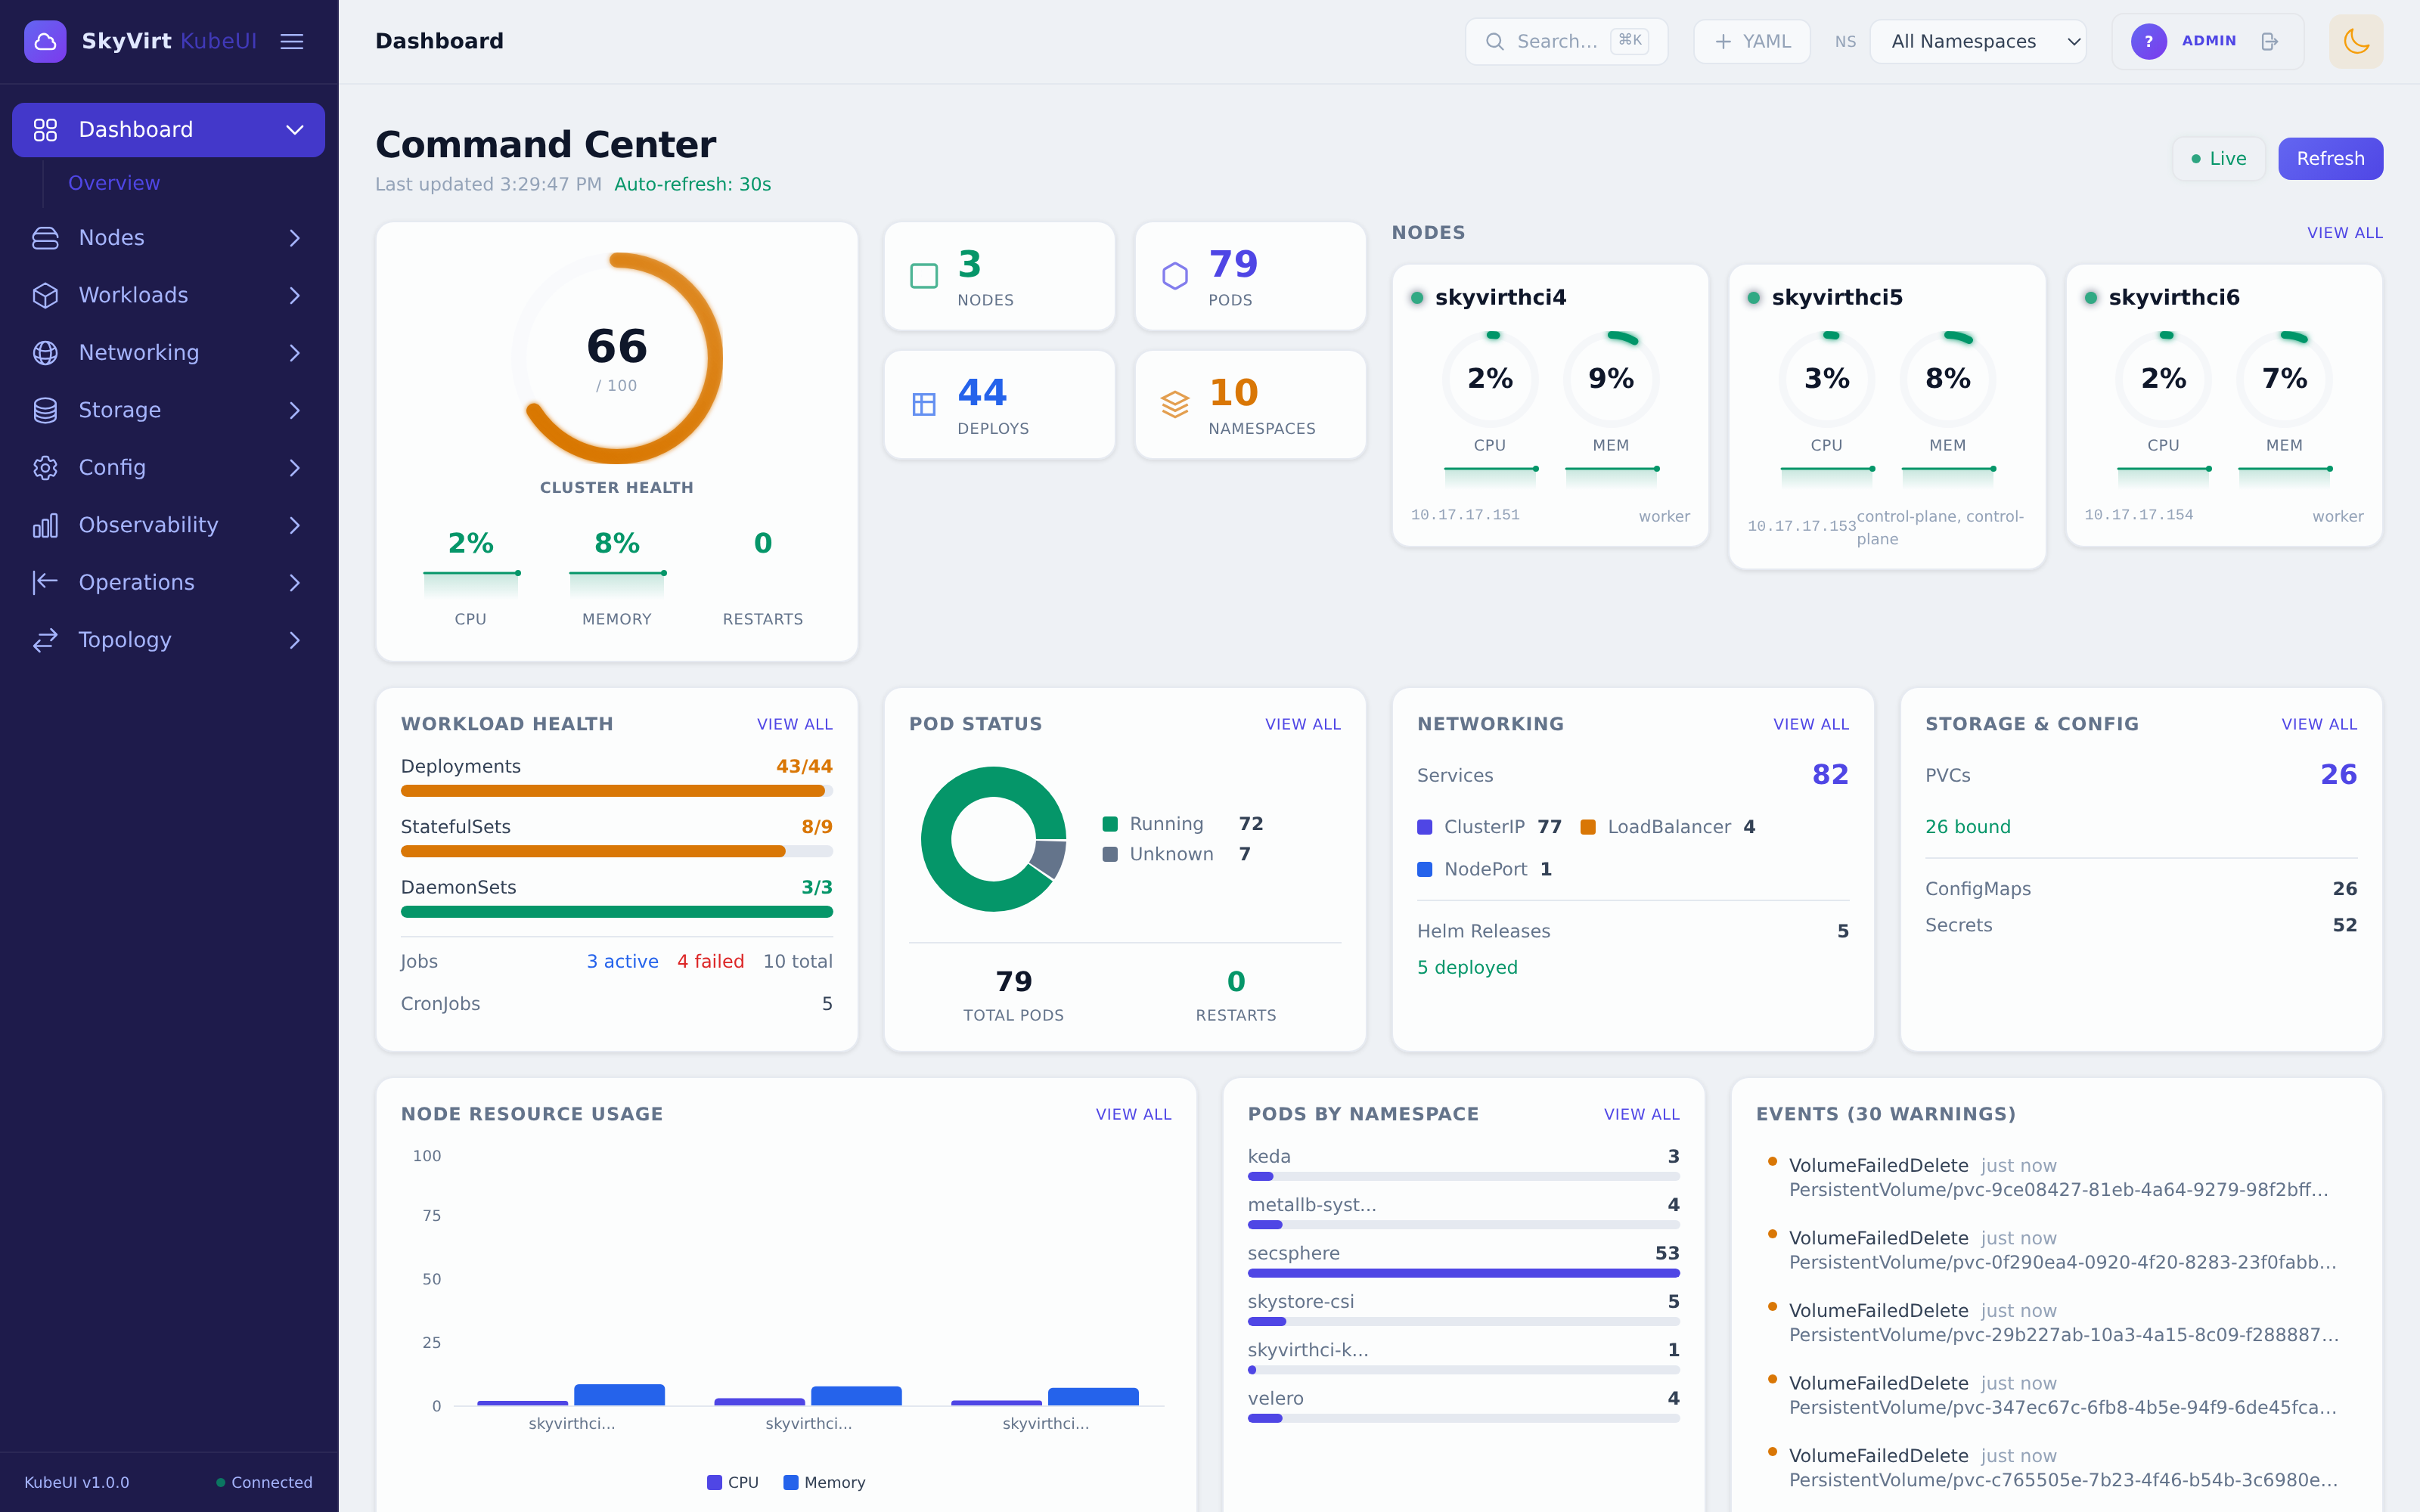Expand the Storage menu chevron
The image size is (2420, 1512).
[x=295, y=410]
